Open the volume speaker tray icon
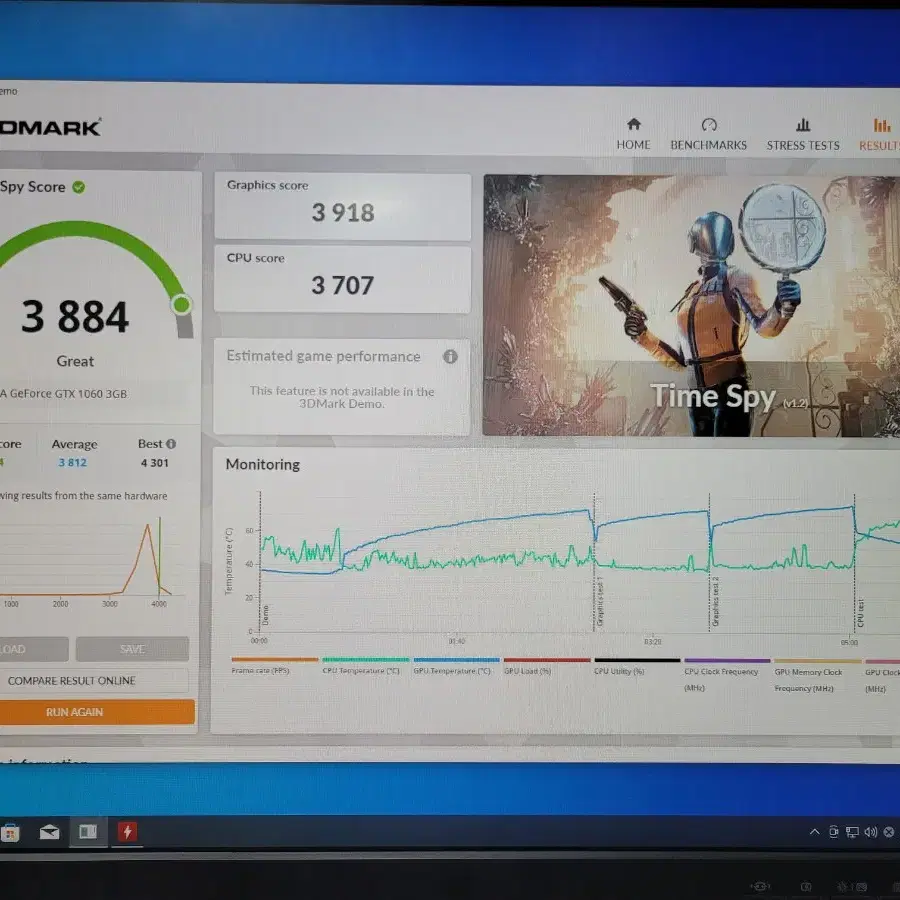Image resolution: width=900 pixels, height=900 pixels. (871, 832)
